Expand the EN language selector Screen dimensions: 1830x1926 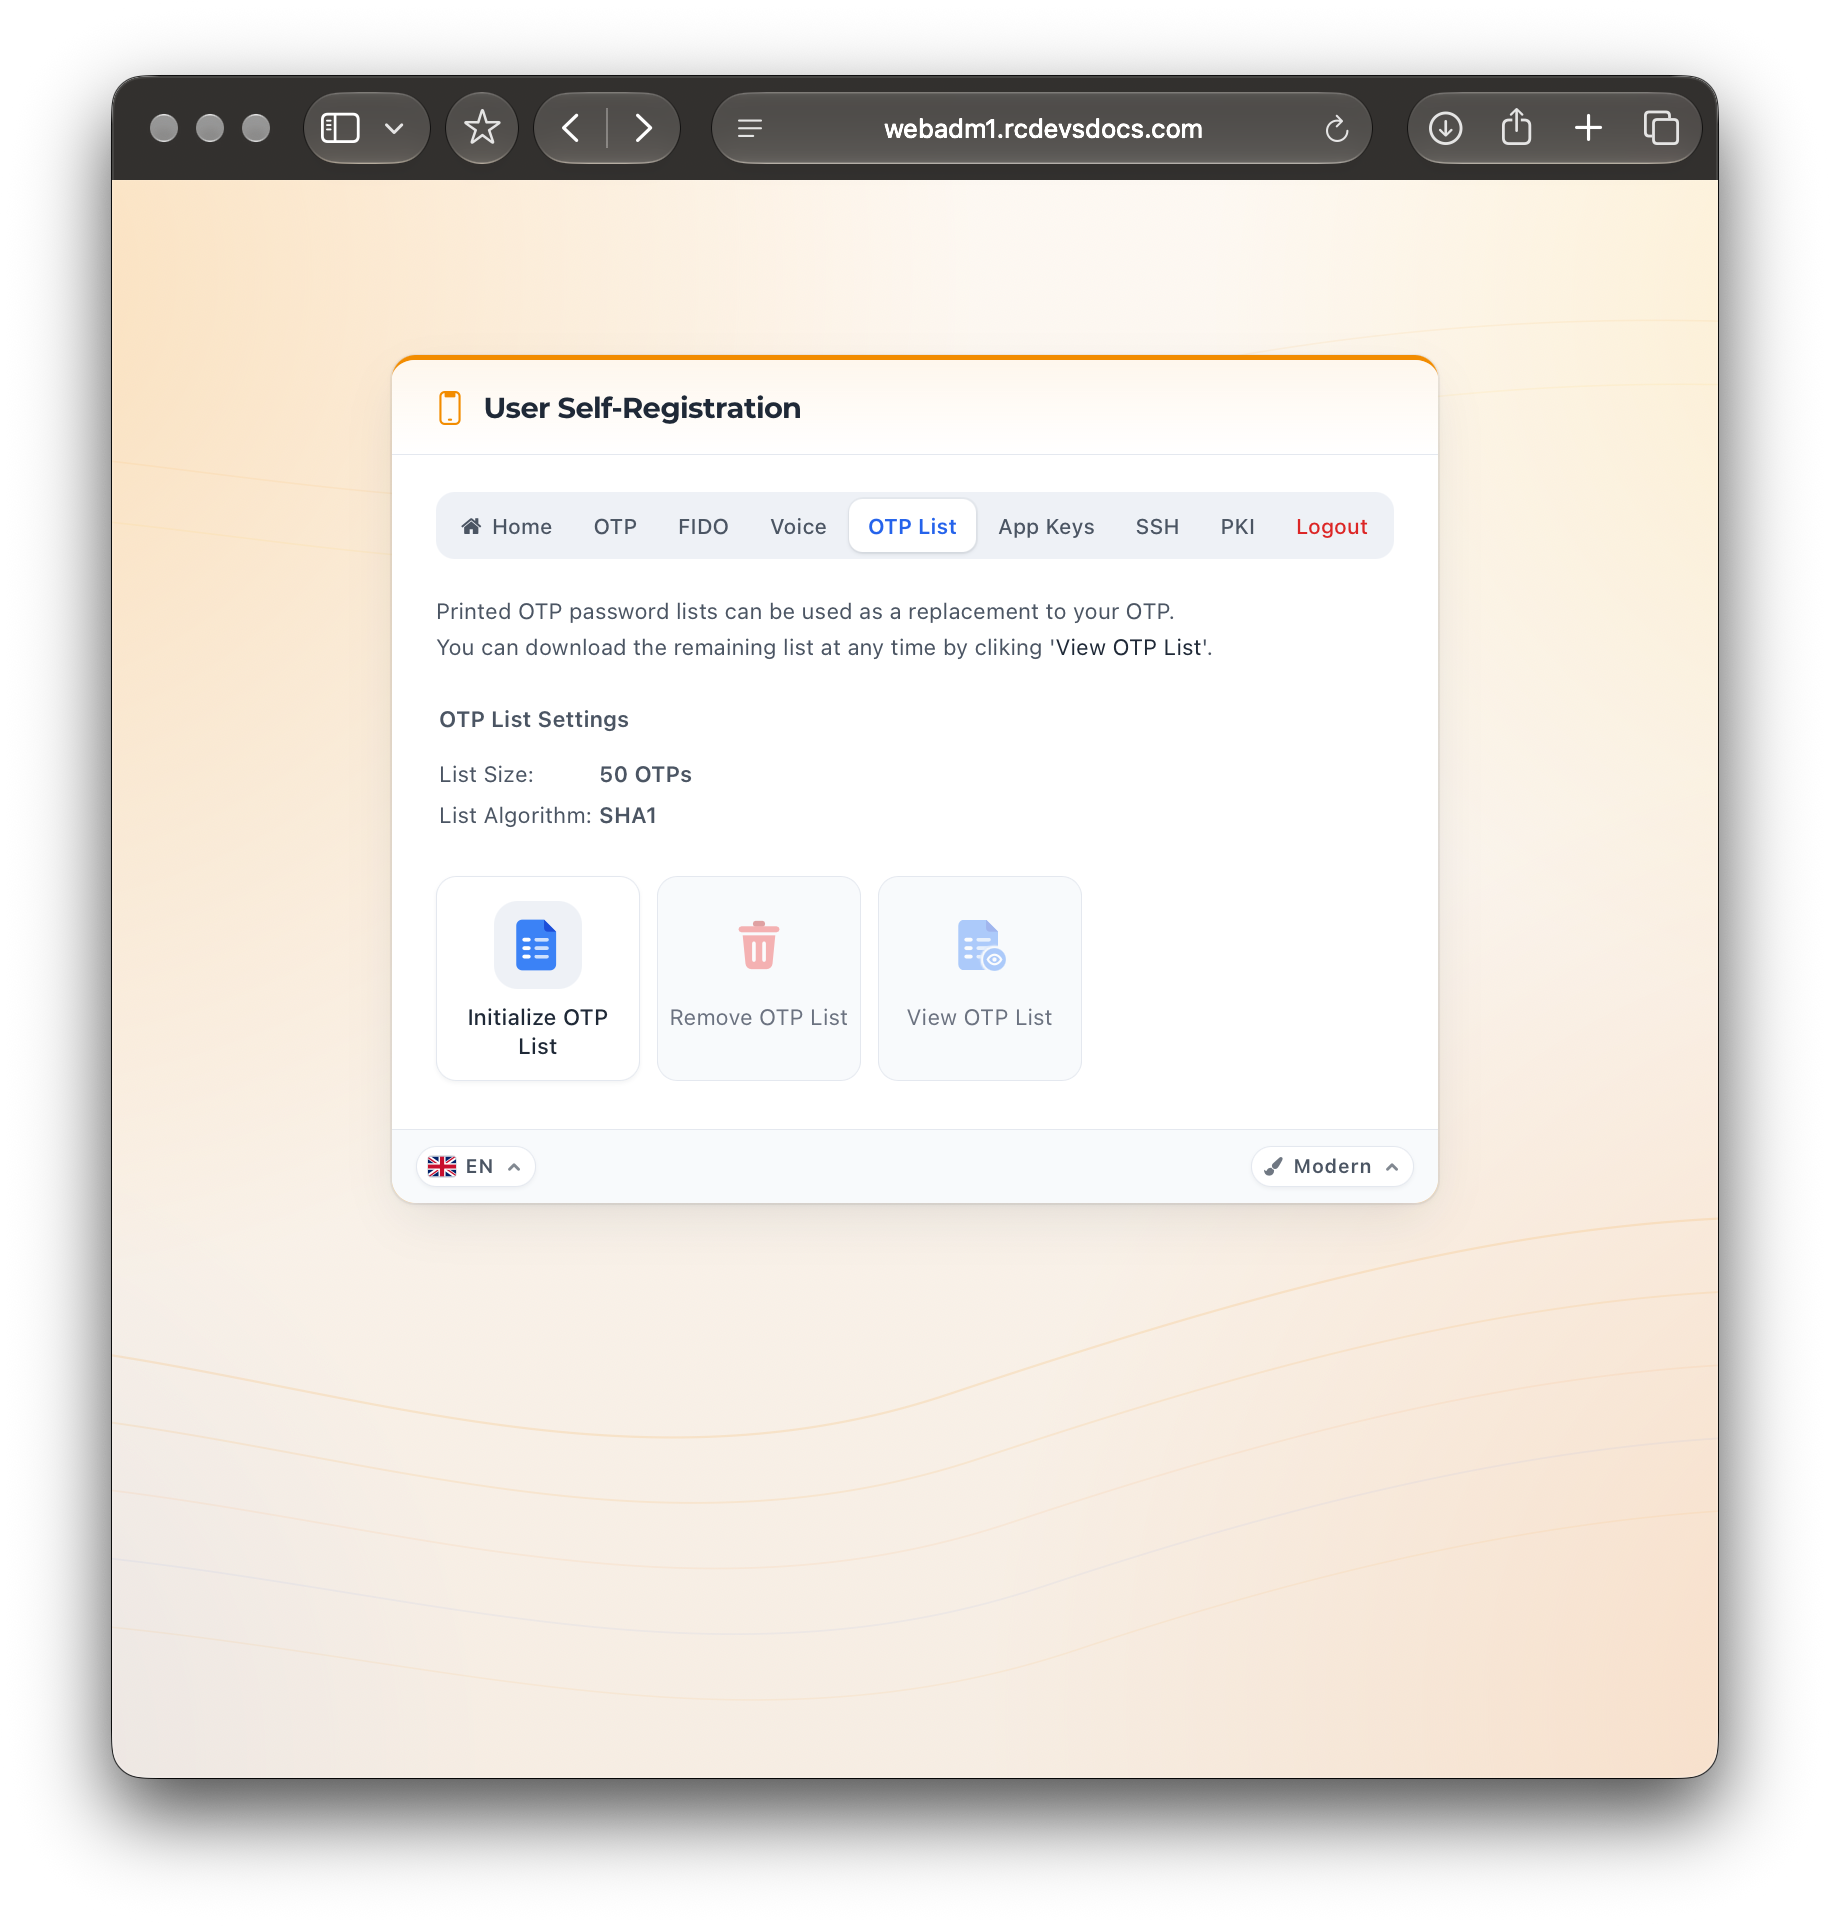pos(475,1166)
